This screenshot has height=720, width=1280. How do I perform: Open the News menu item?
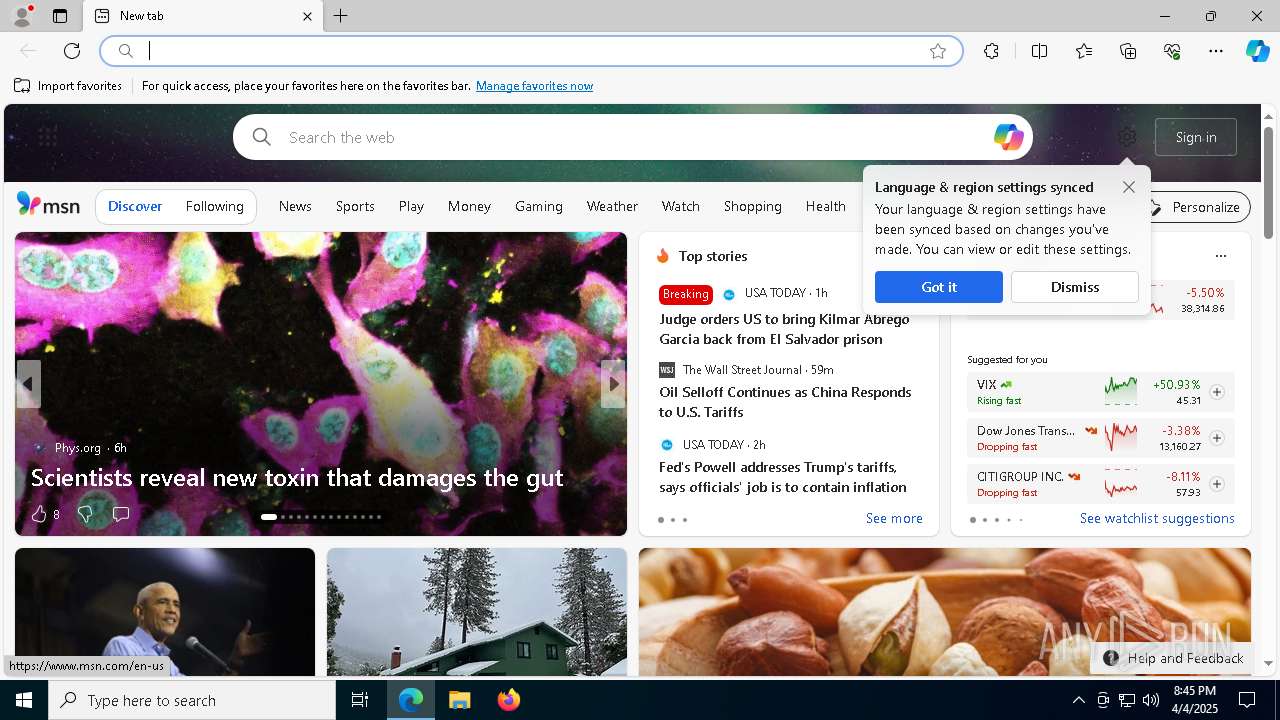[295, 206]
